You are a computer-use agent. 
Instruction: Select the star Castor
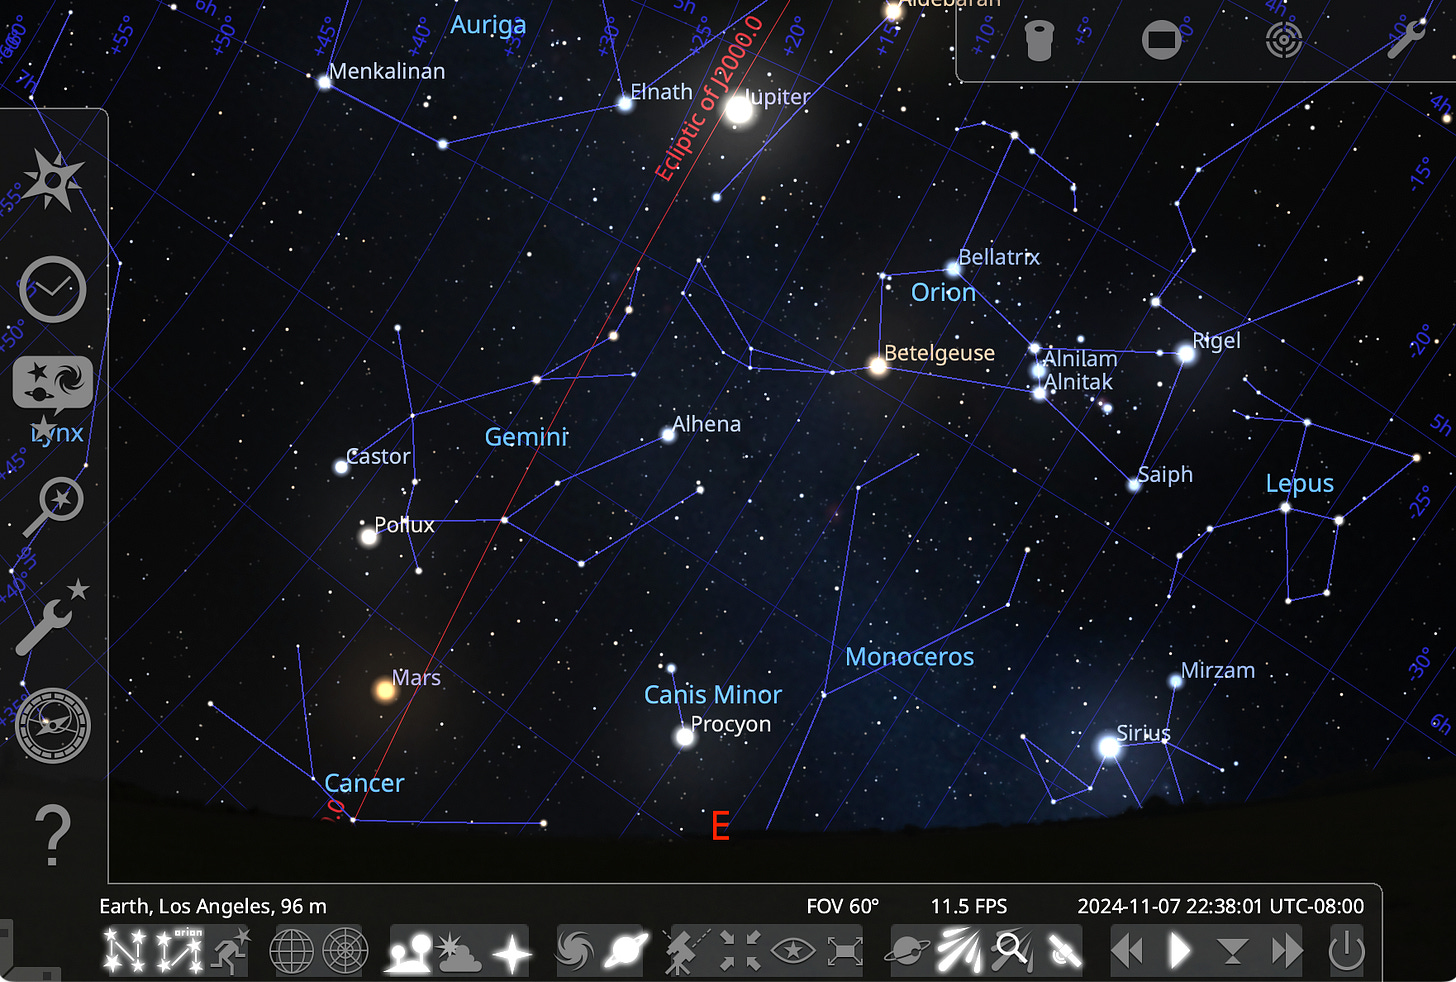point(341,466)
